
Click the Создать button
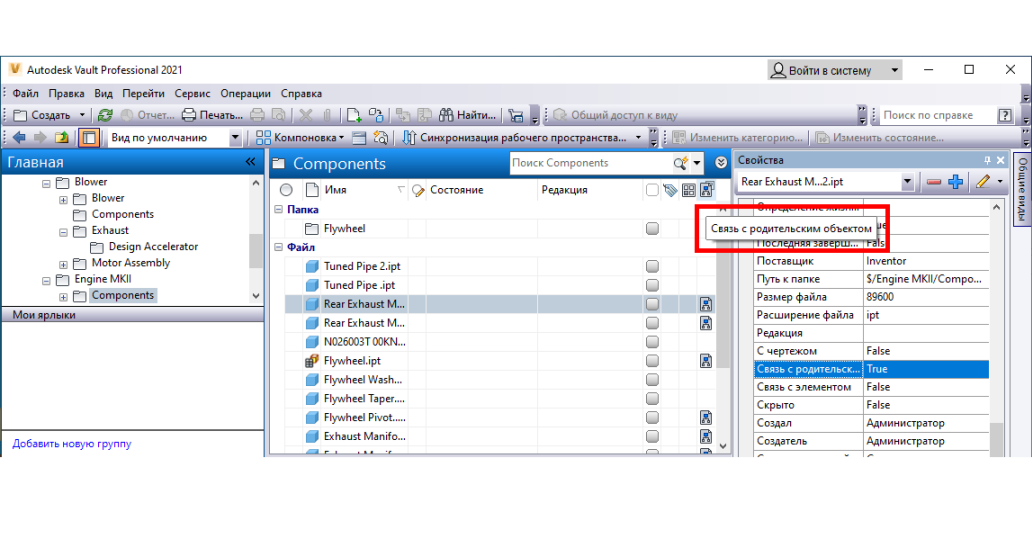[x=43, y=115]
